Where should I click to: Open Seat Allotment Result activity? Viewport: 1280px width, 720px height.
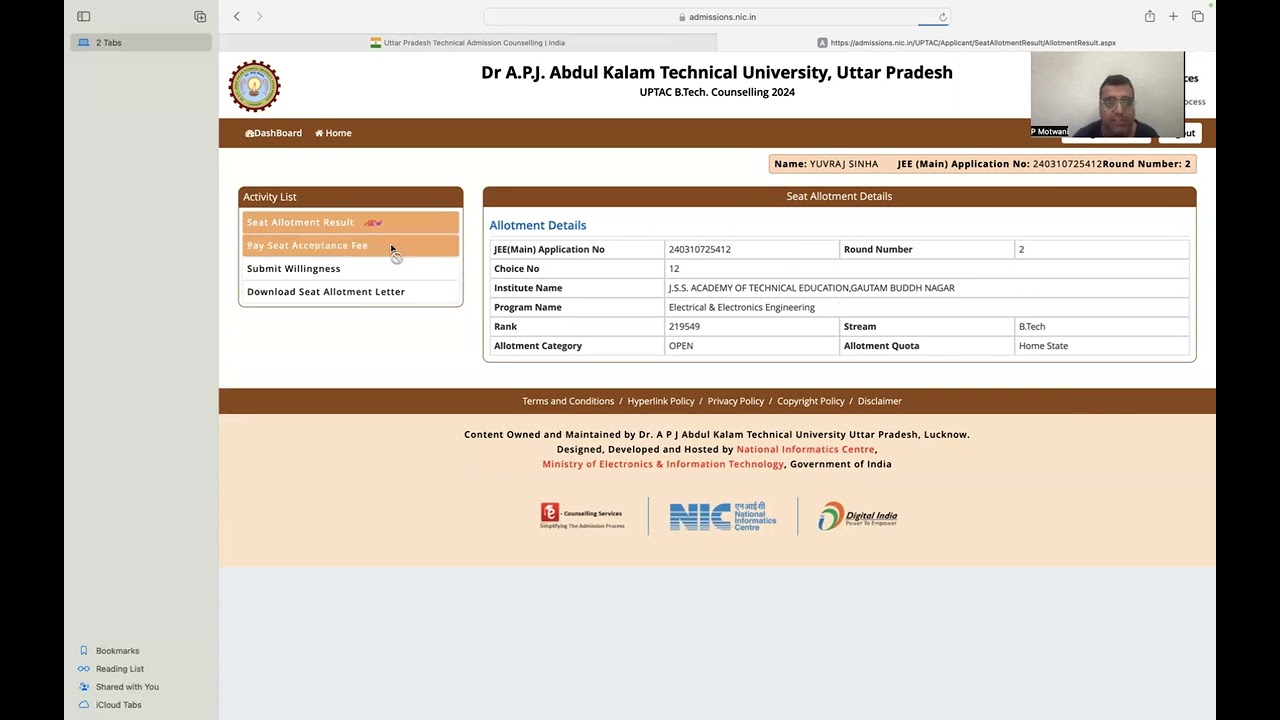coord(350,222)
